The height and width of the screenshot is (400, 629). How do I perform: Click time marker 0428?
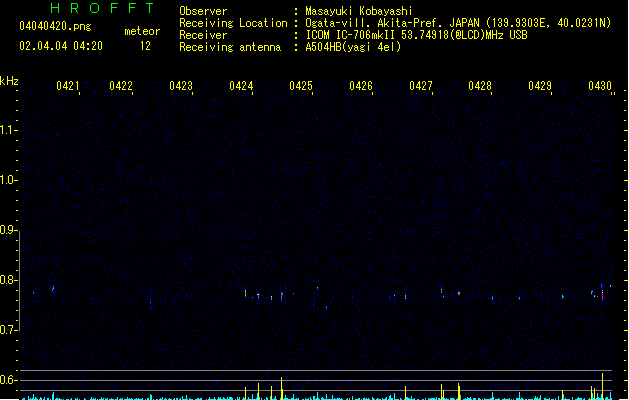click(480, 86)
